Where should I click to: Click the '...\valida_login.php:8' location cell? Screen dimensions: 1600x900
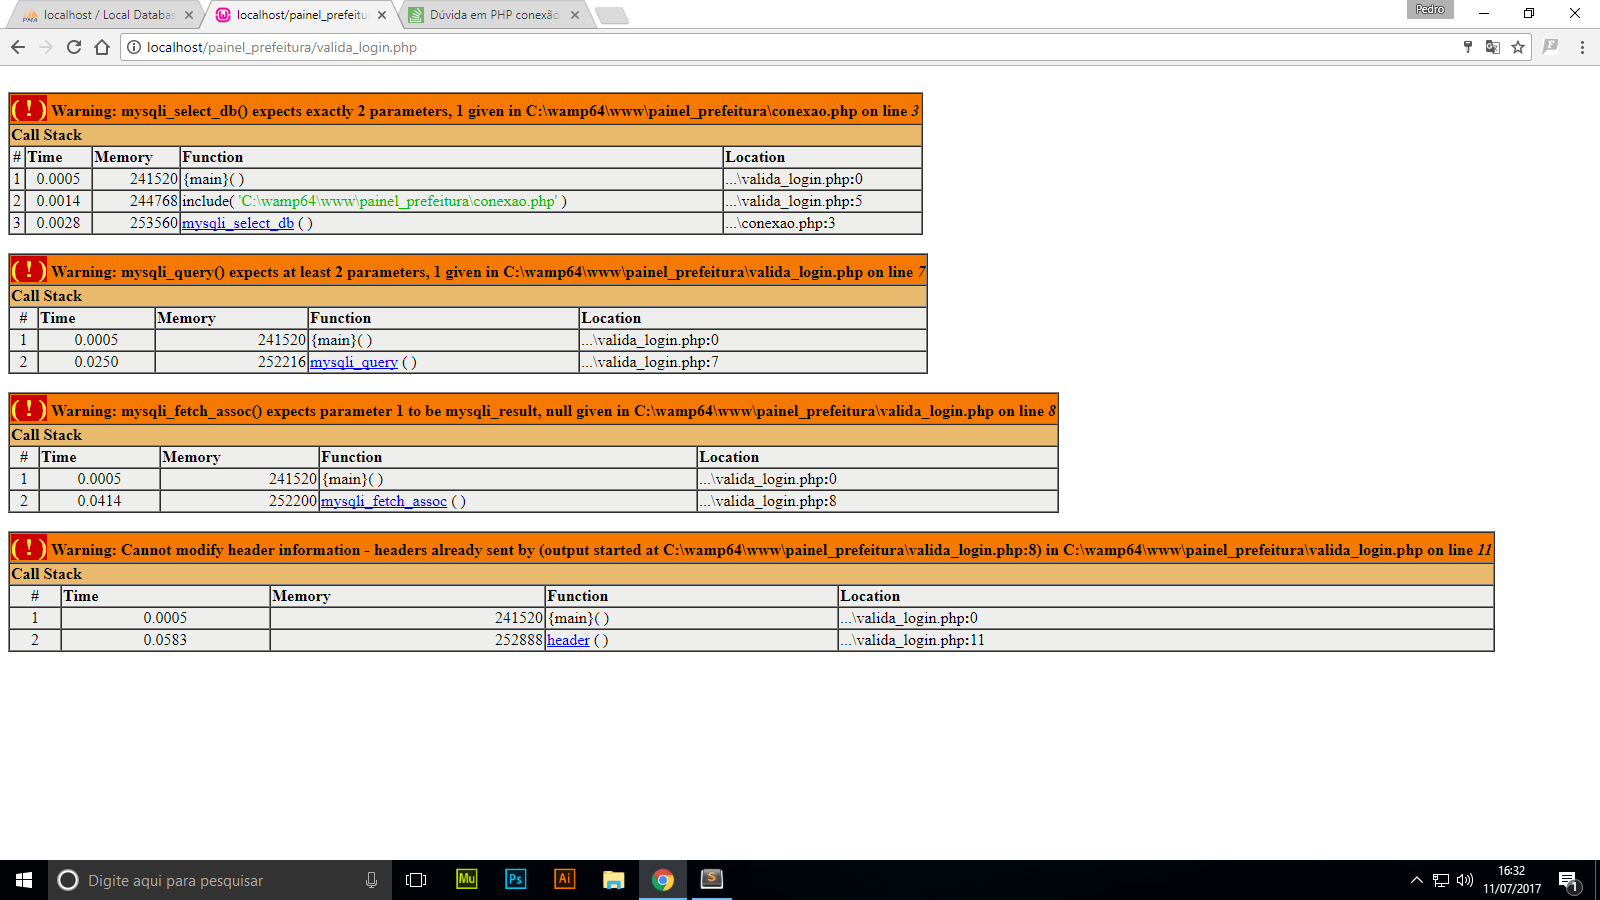(x=877, y=501)
